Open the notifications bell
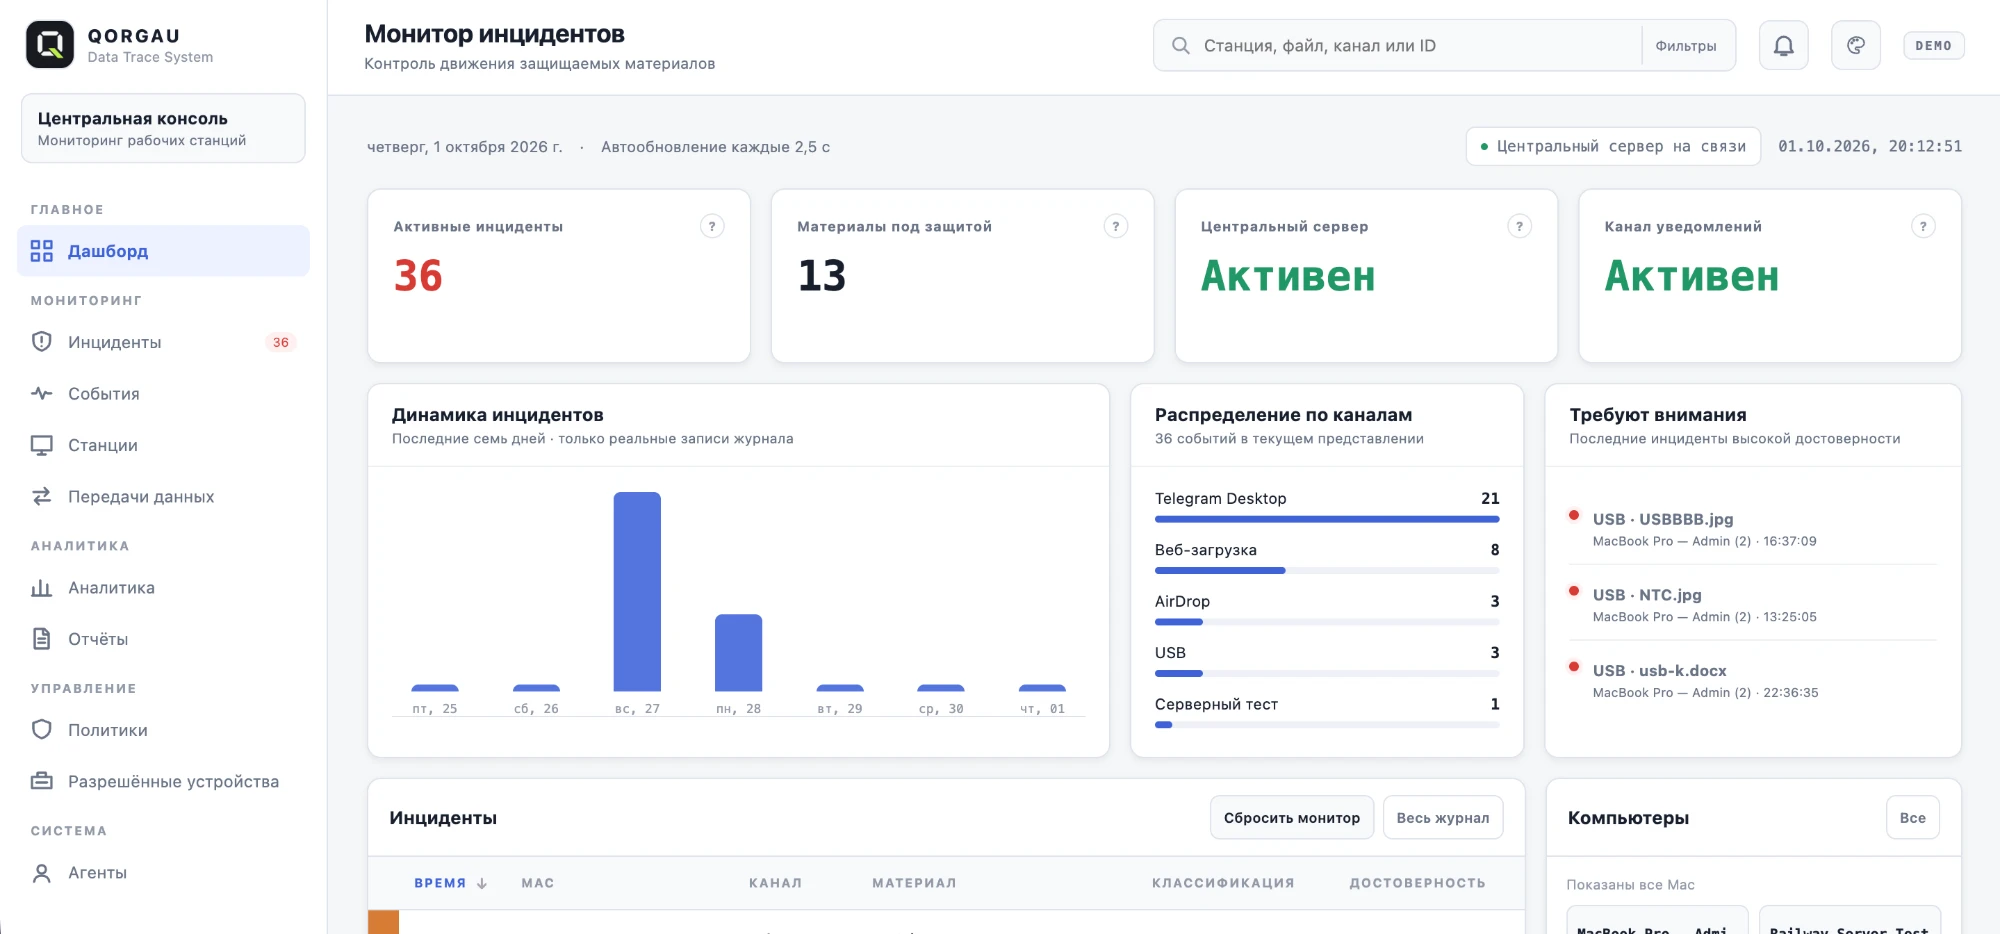 [x=1783, y=45]
